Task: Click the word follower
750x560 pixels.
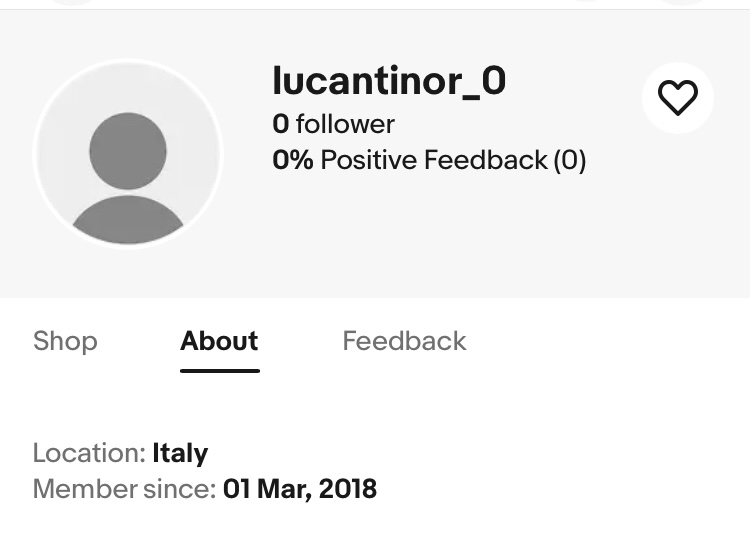Action: click(345, 124)
